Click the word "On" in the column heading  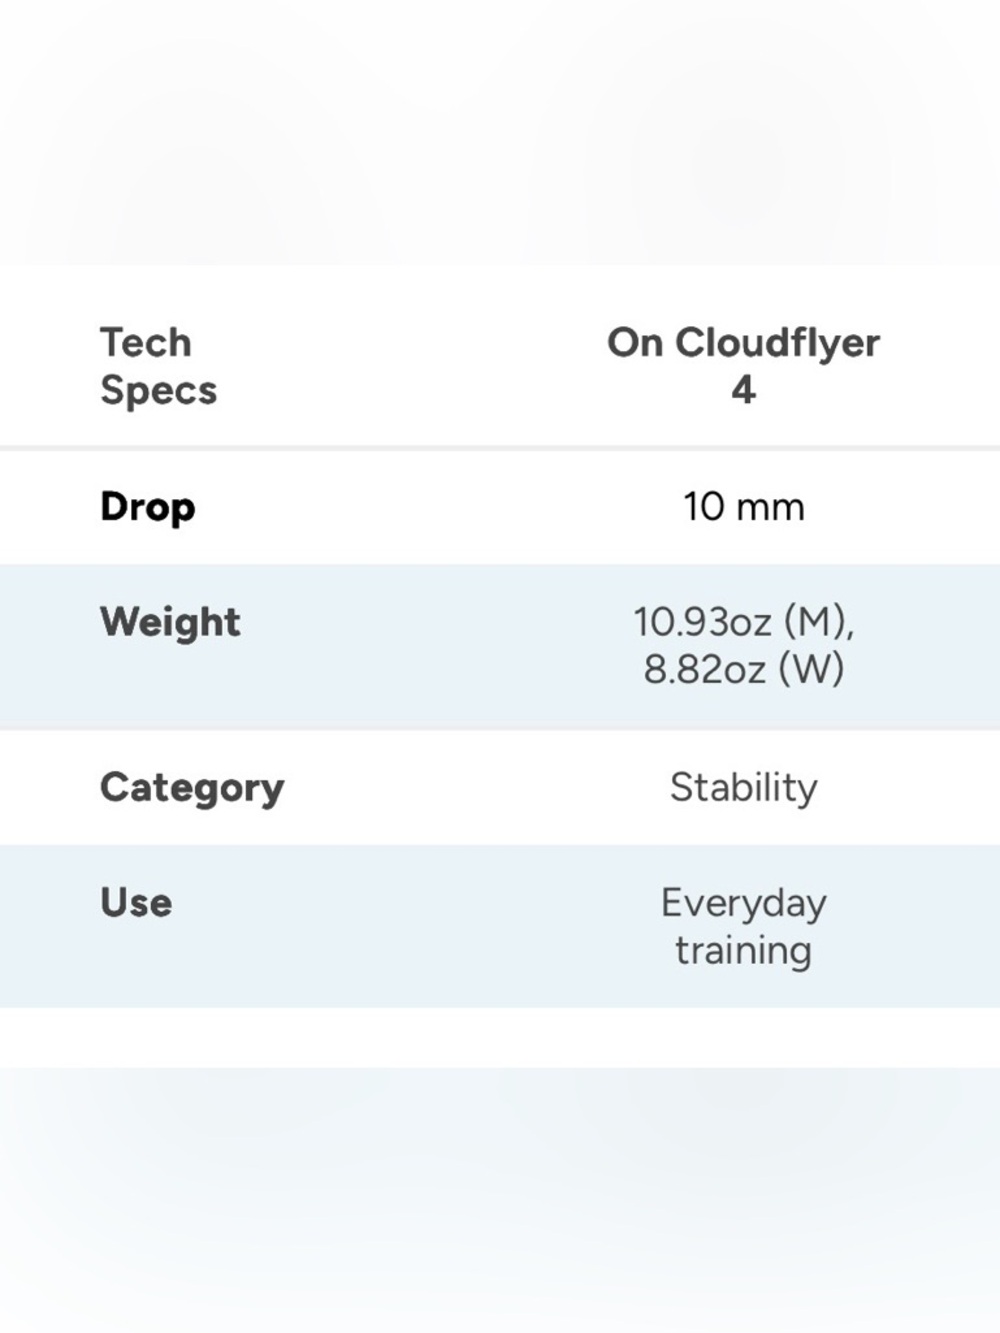pos(635,343)
